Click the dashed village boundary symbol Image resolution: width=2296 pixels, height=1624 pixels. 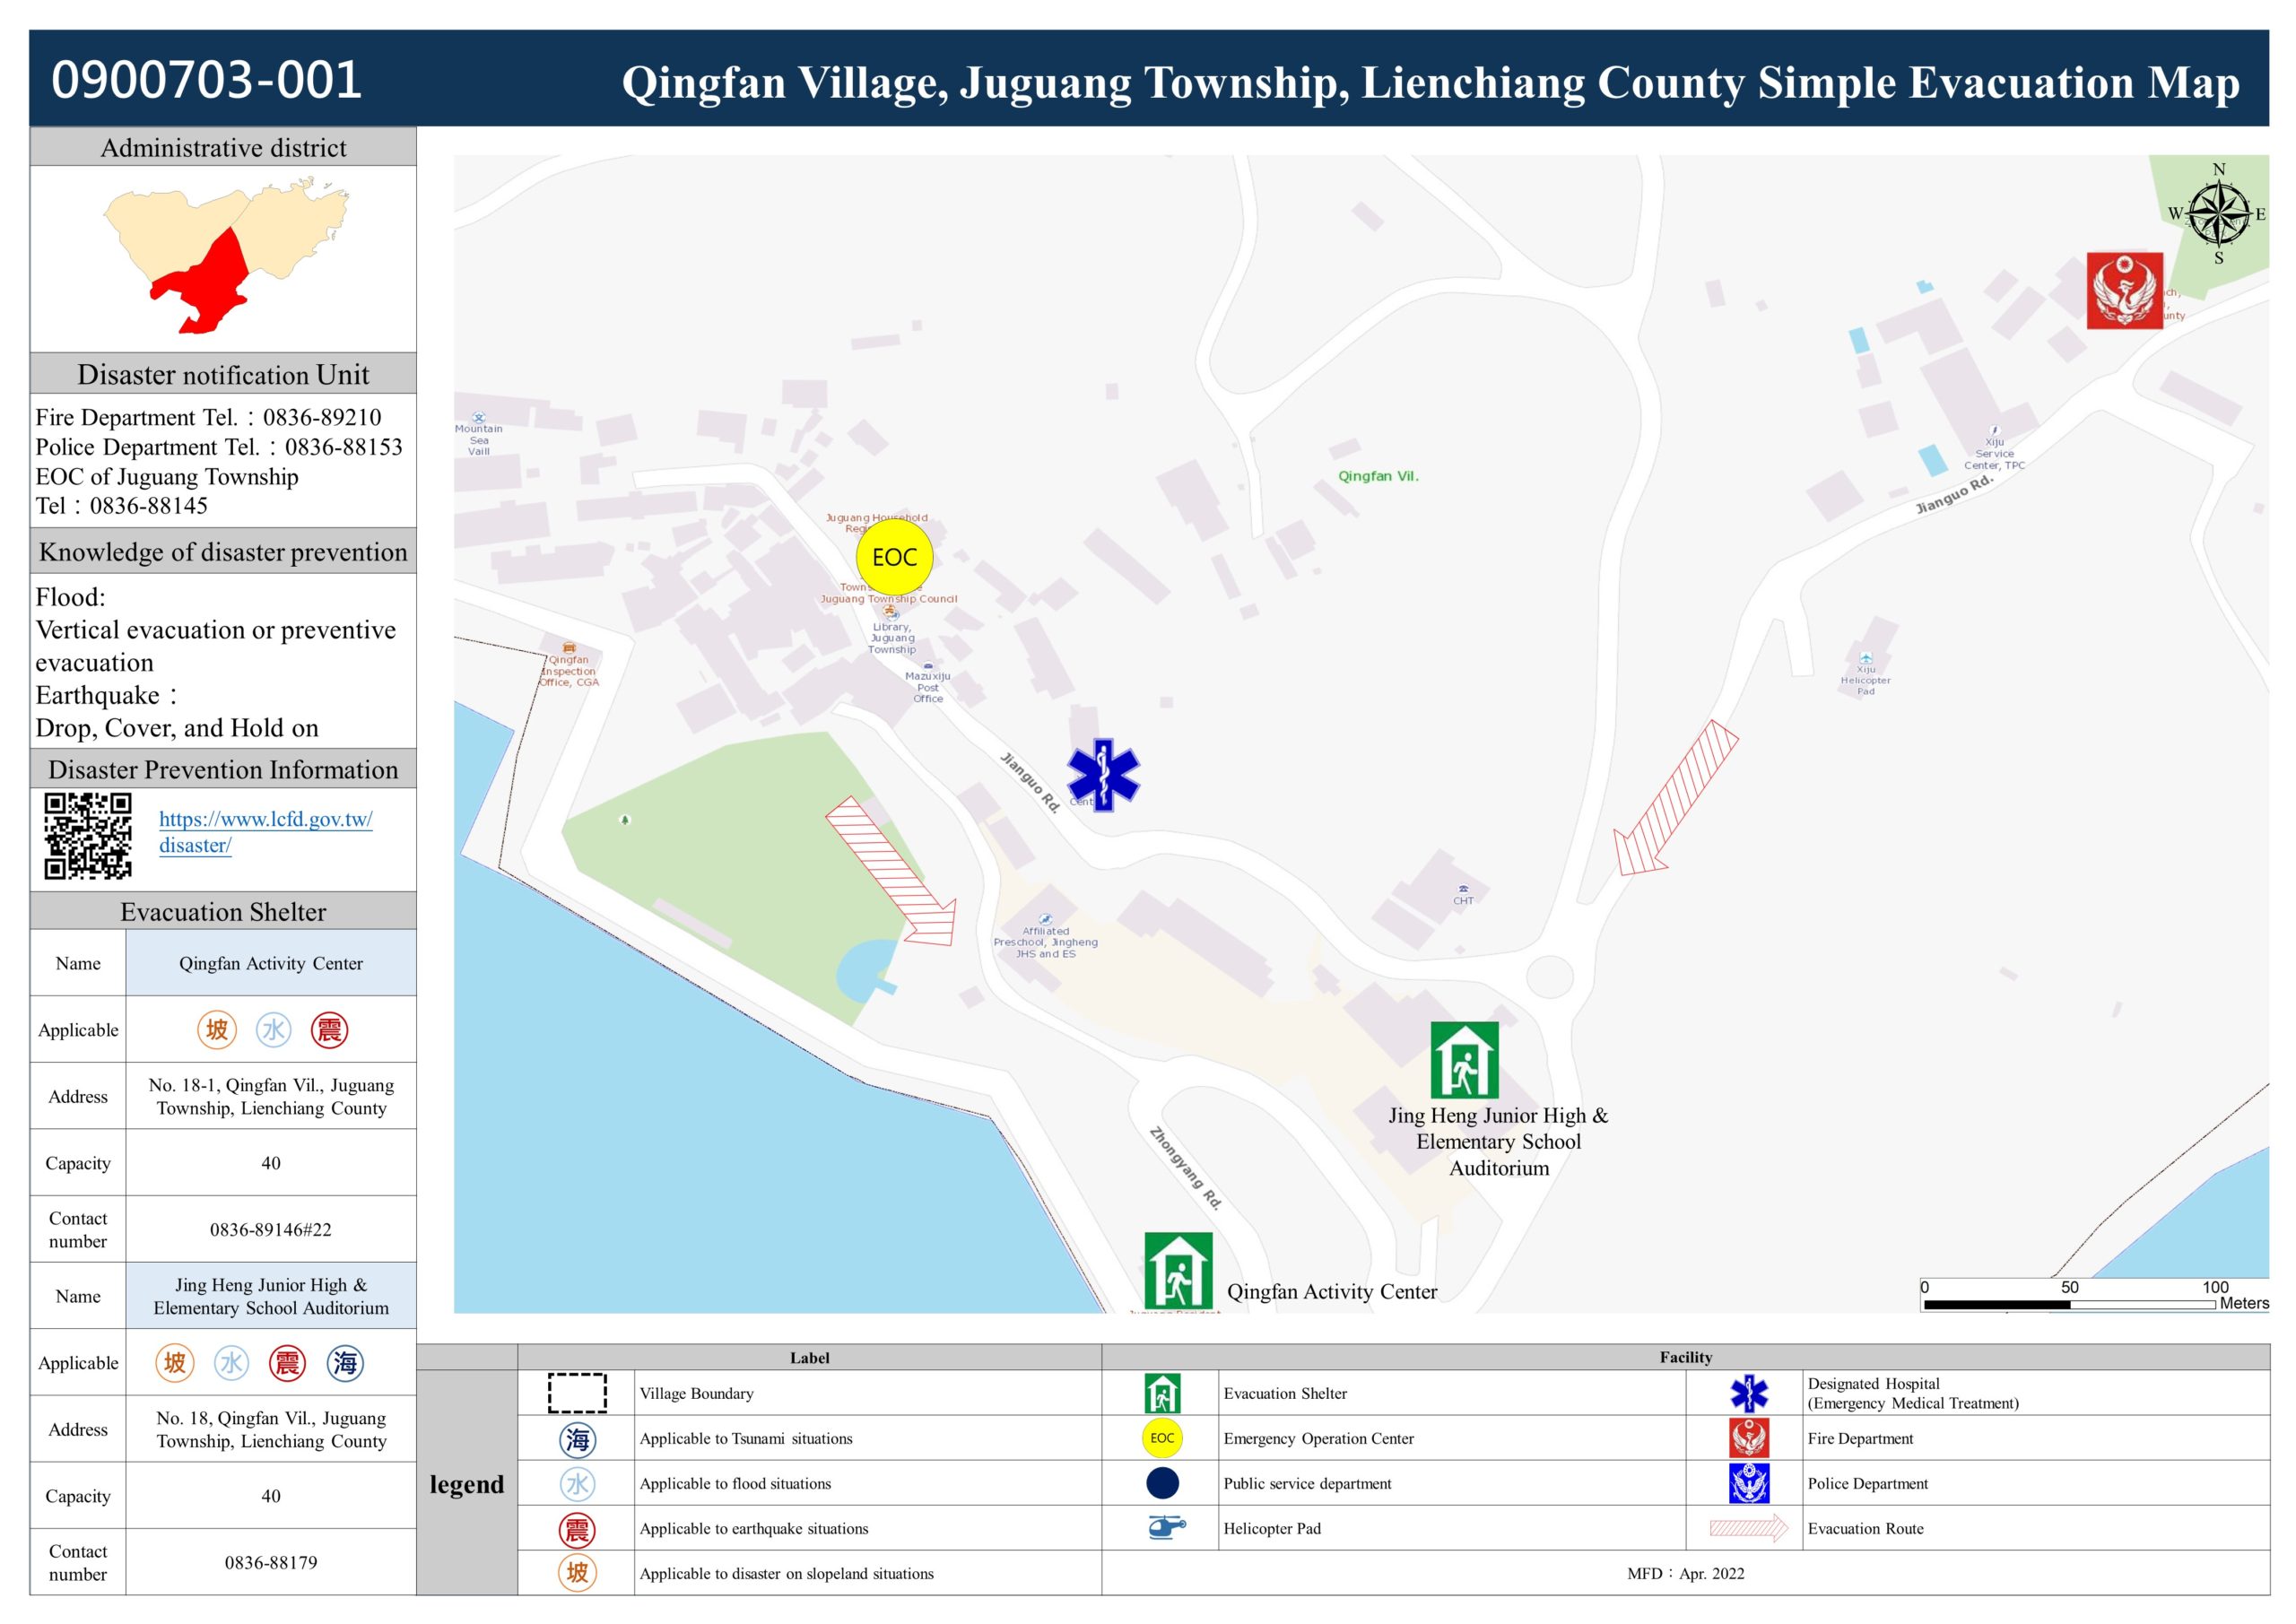point(577,1393)
